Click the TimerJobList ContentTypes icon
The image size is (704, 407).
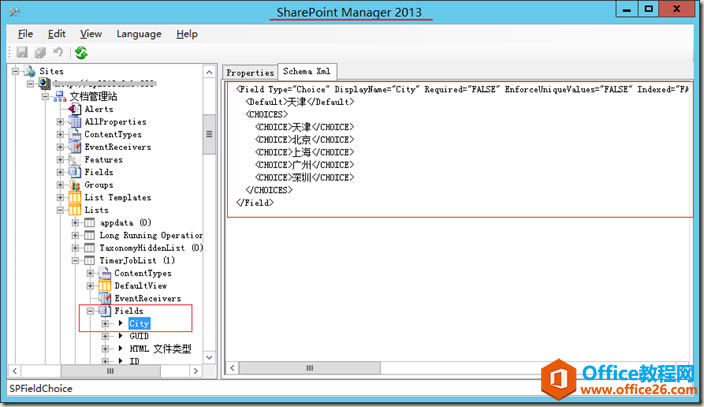pyautogui.click(x=105, y=273)
